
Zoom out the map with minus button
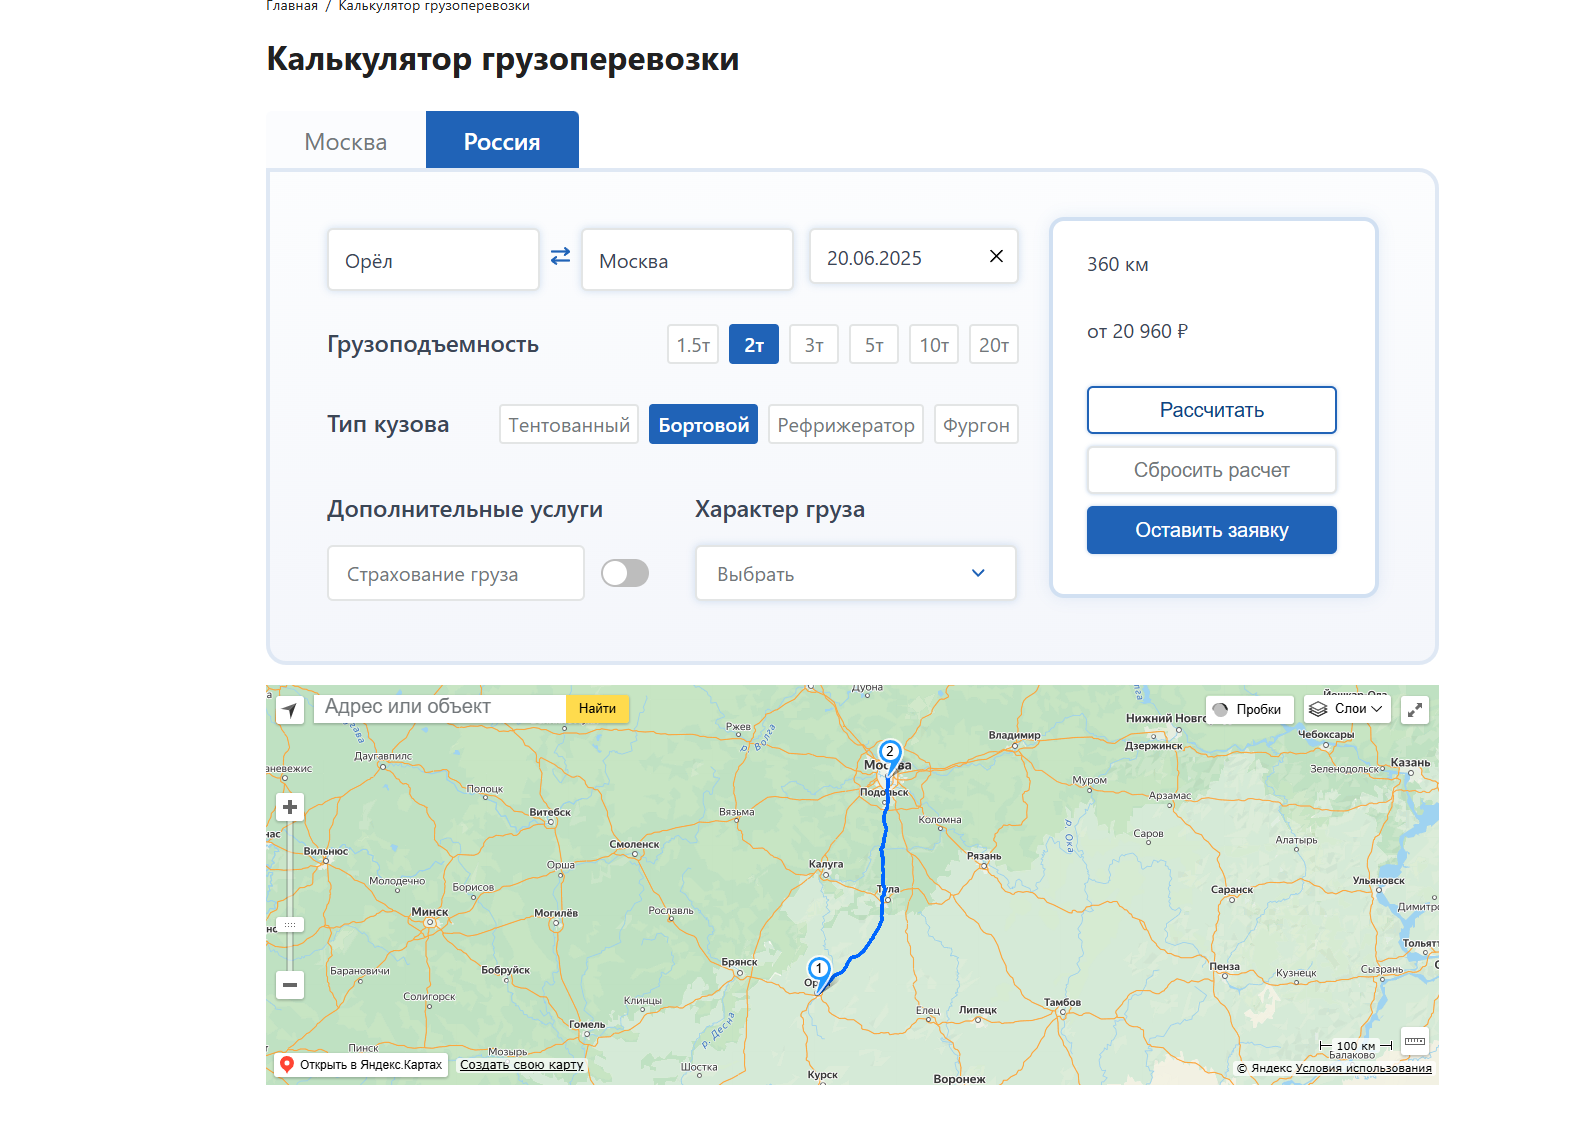pos(290,985)
